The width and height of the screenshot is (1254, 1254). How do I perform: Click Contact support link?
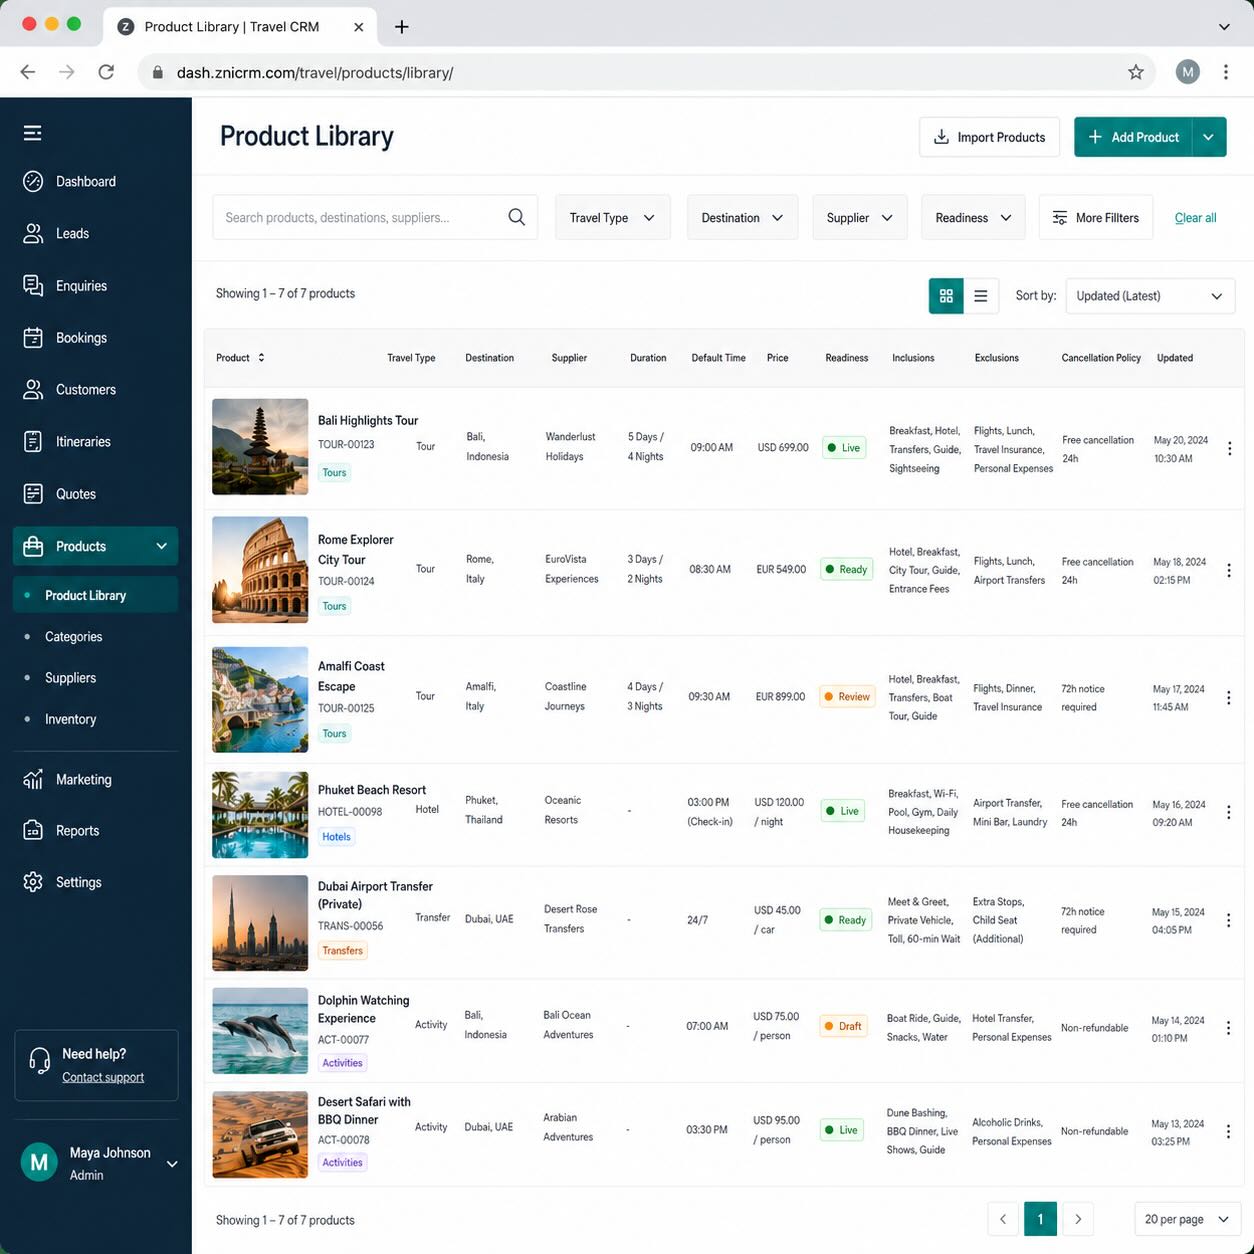click(103, 1077)
